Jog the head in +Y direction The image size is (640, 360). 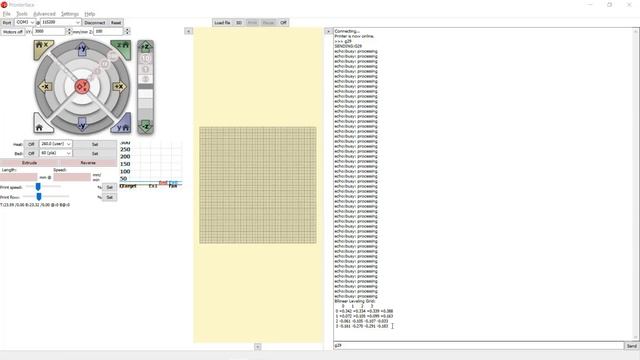coord(82,48)
